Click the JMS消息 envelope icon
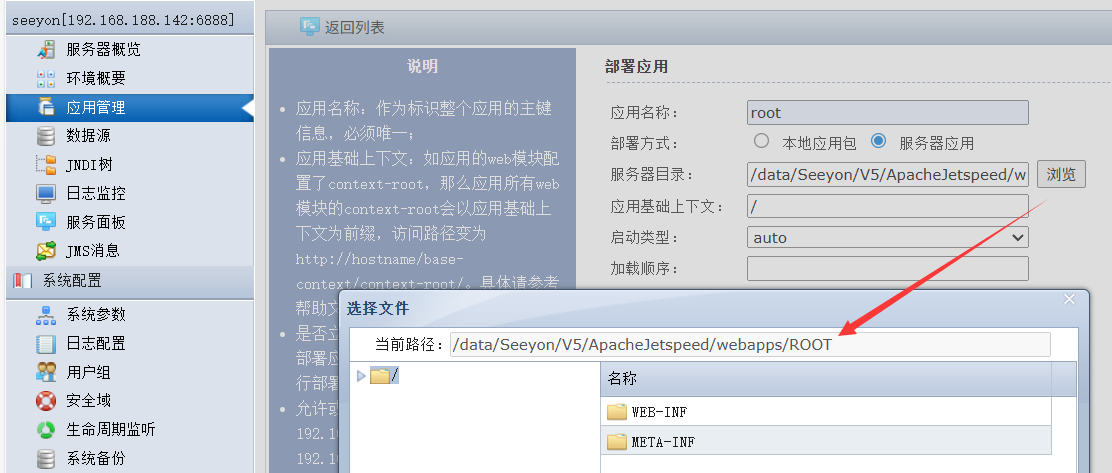1112x473 pixels. click(x=46, y=251)
